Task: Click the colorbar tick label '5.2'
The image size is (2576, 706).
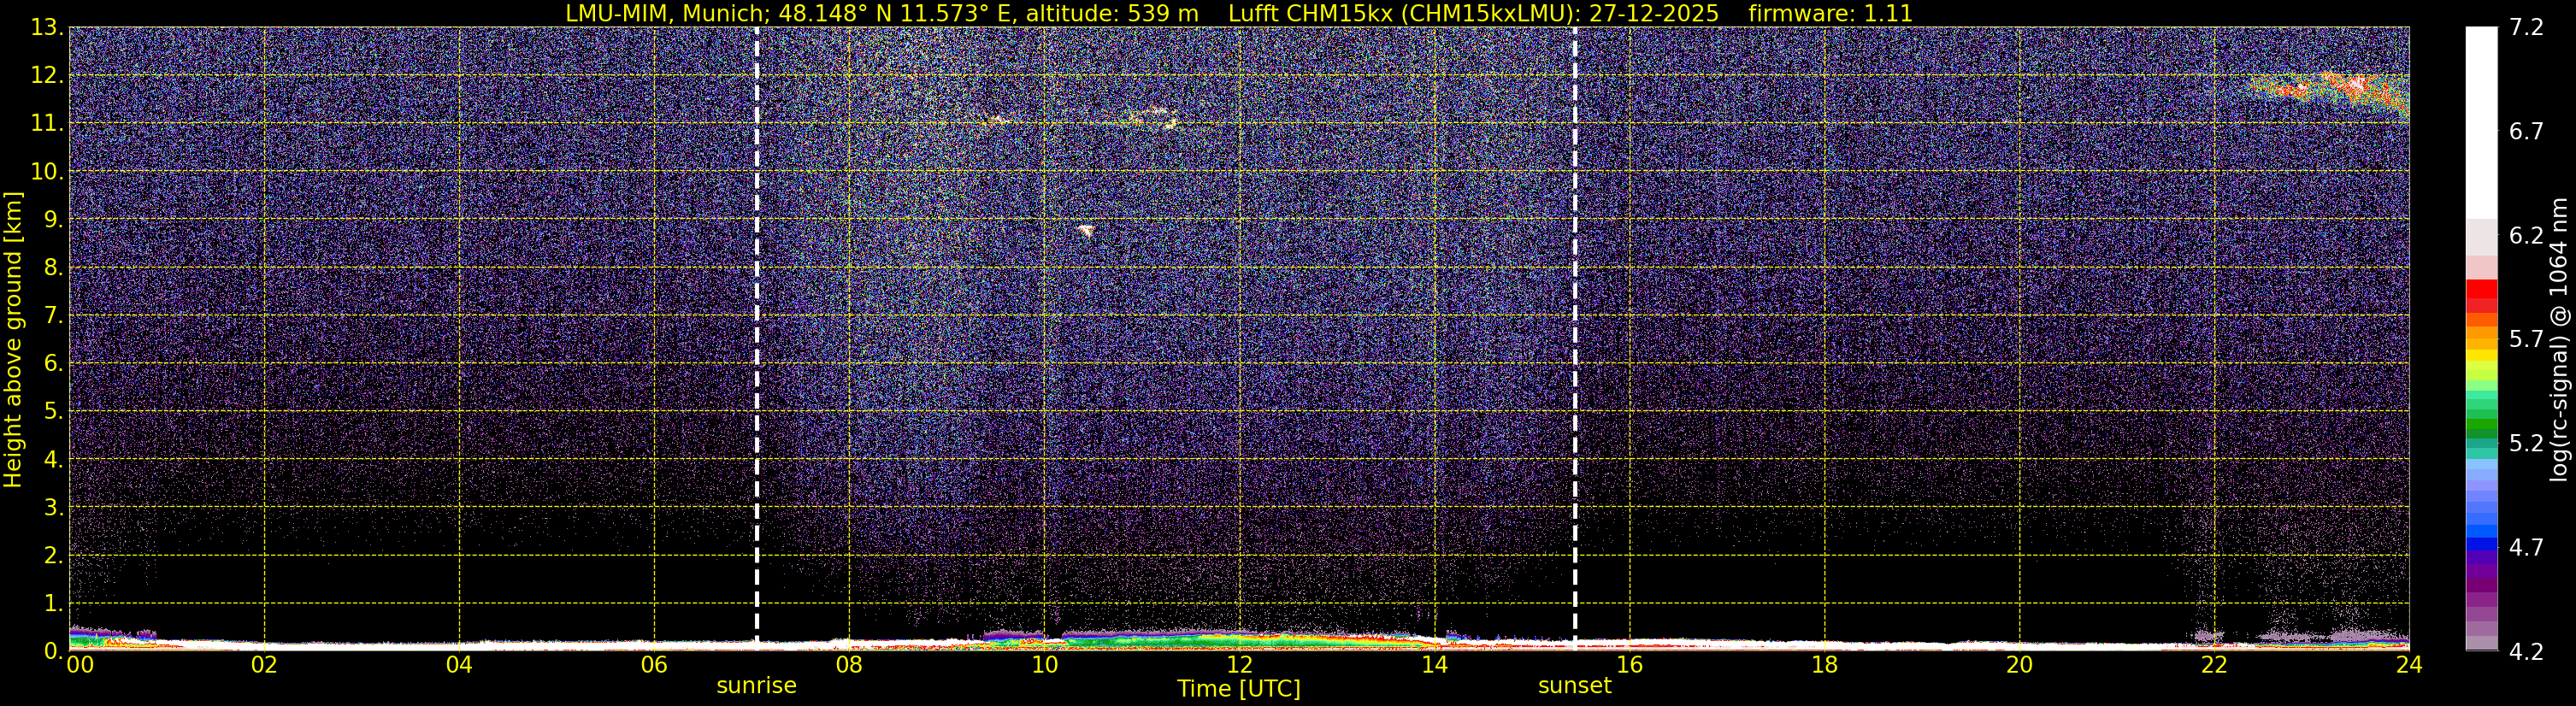Action: coord(2526,443)
